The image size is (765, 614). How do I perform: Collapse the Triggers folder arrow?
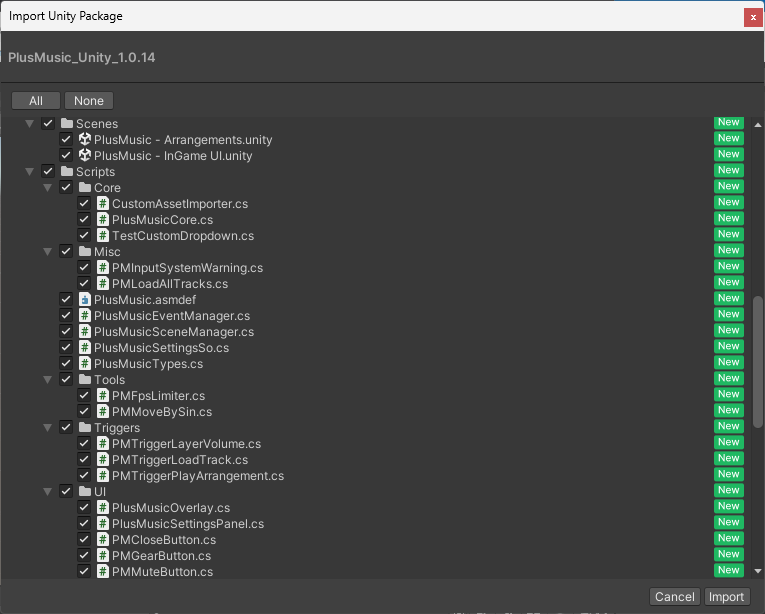pyautogui.click(x=47, y=428)
